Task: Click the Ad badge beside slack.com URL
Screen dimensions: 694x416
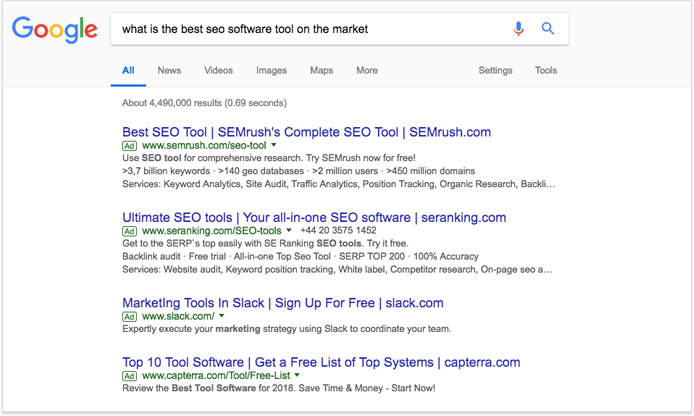Action: click(129, 316)
